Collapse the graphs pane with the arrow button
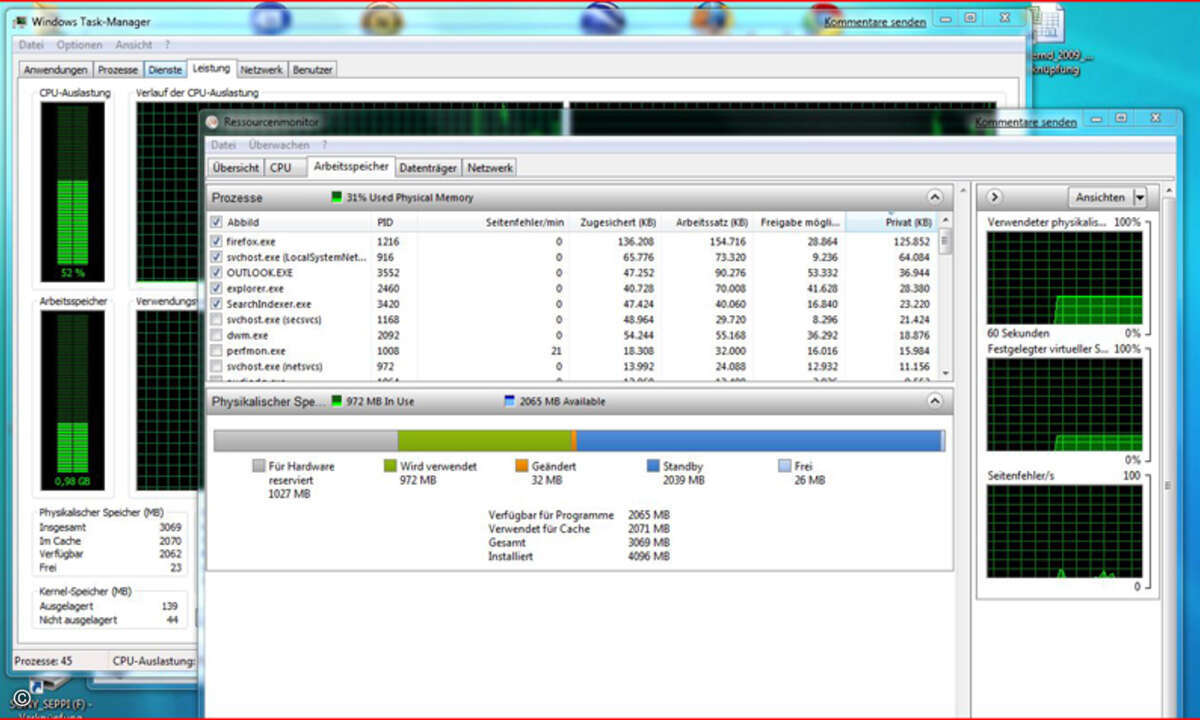 click(995, 197)
